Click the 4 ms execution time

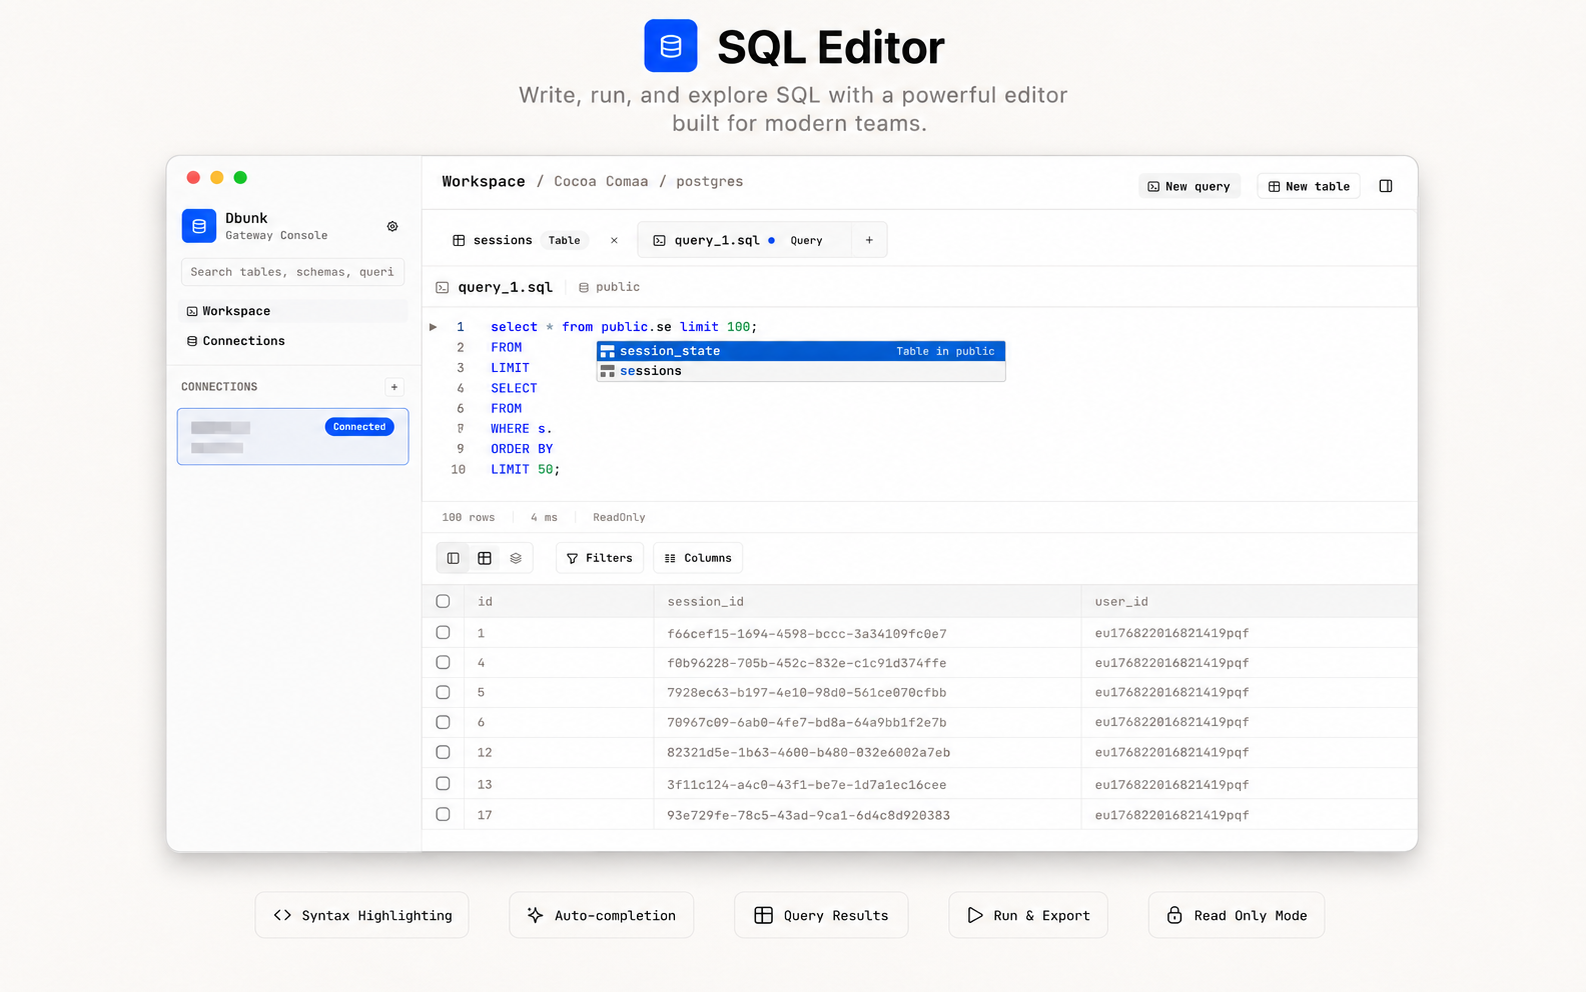(544, 517)
